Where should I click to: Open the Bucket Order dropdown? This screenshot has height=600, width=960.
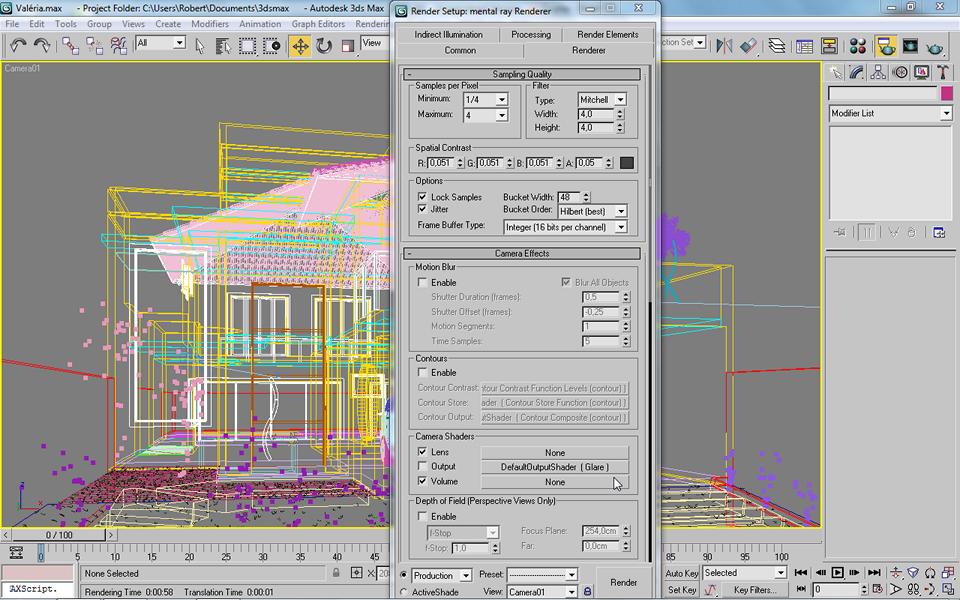tap(621, 210)
